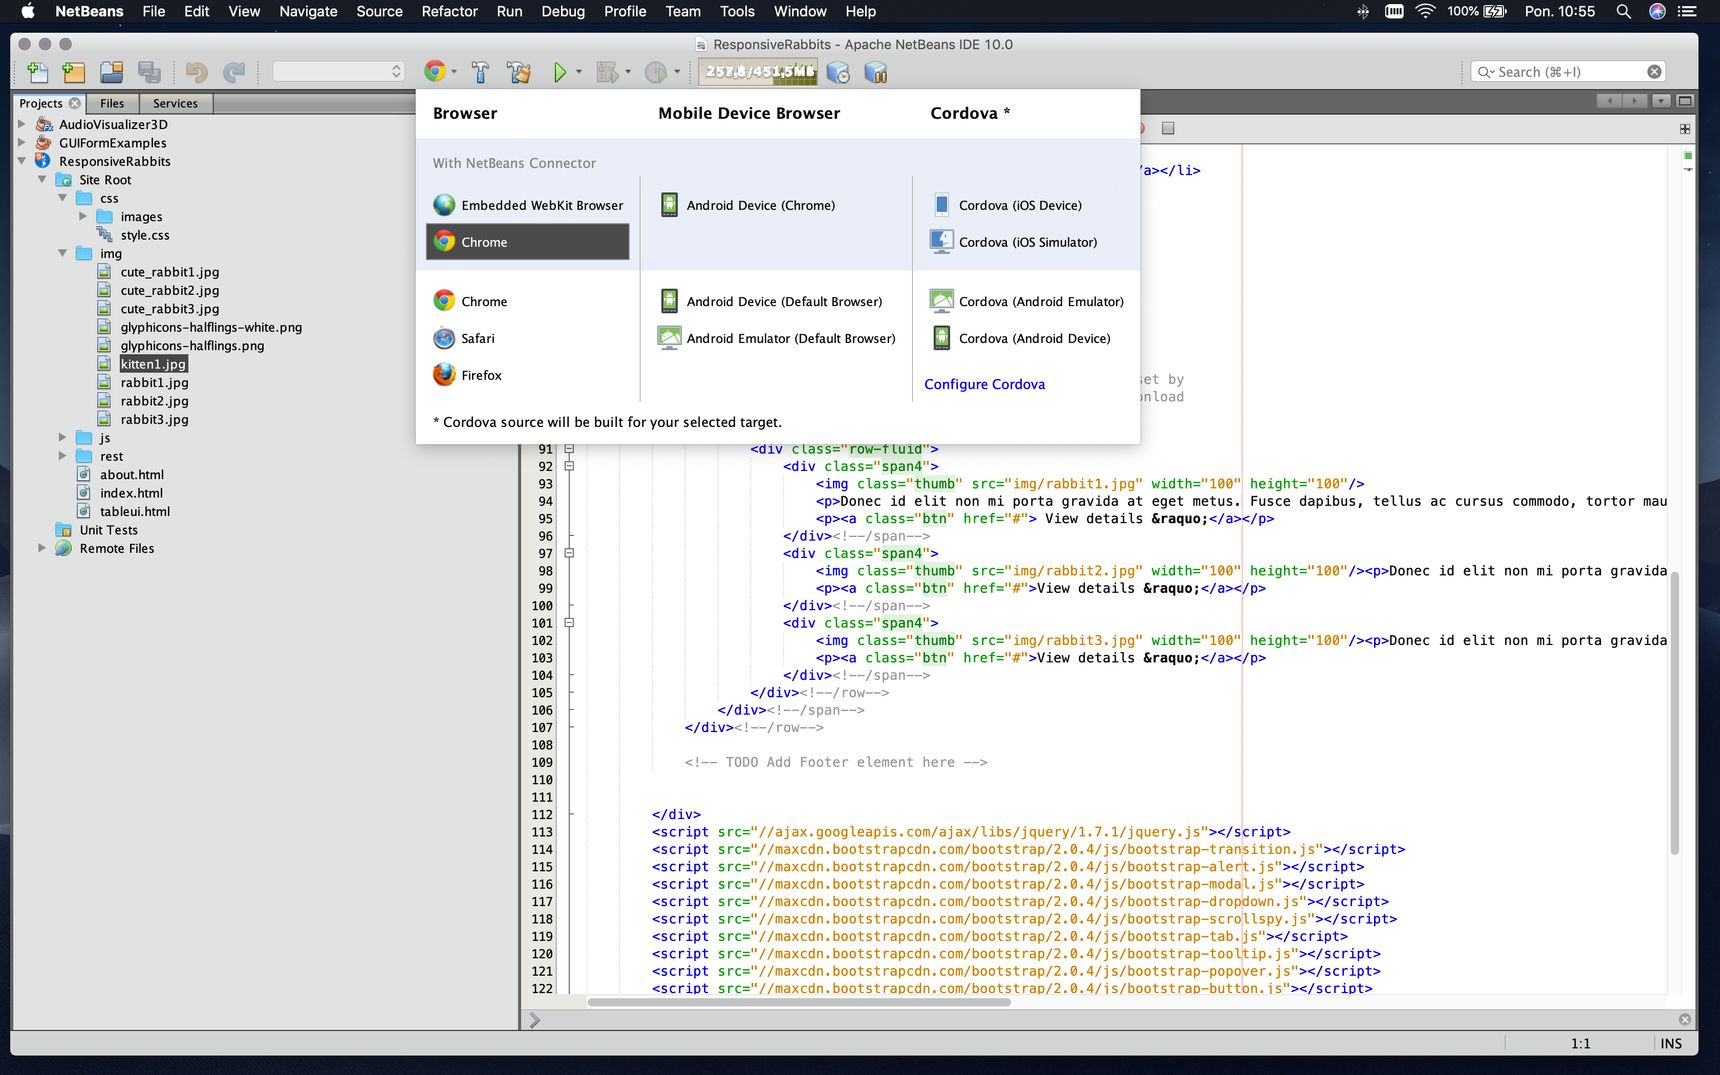Open the Profile Project dropdown arrow
Image resolution: width=1720 pixels, height=1075 pixels.
tap(677, 72)
